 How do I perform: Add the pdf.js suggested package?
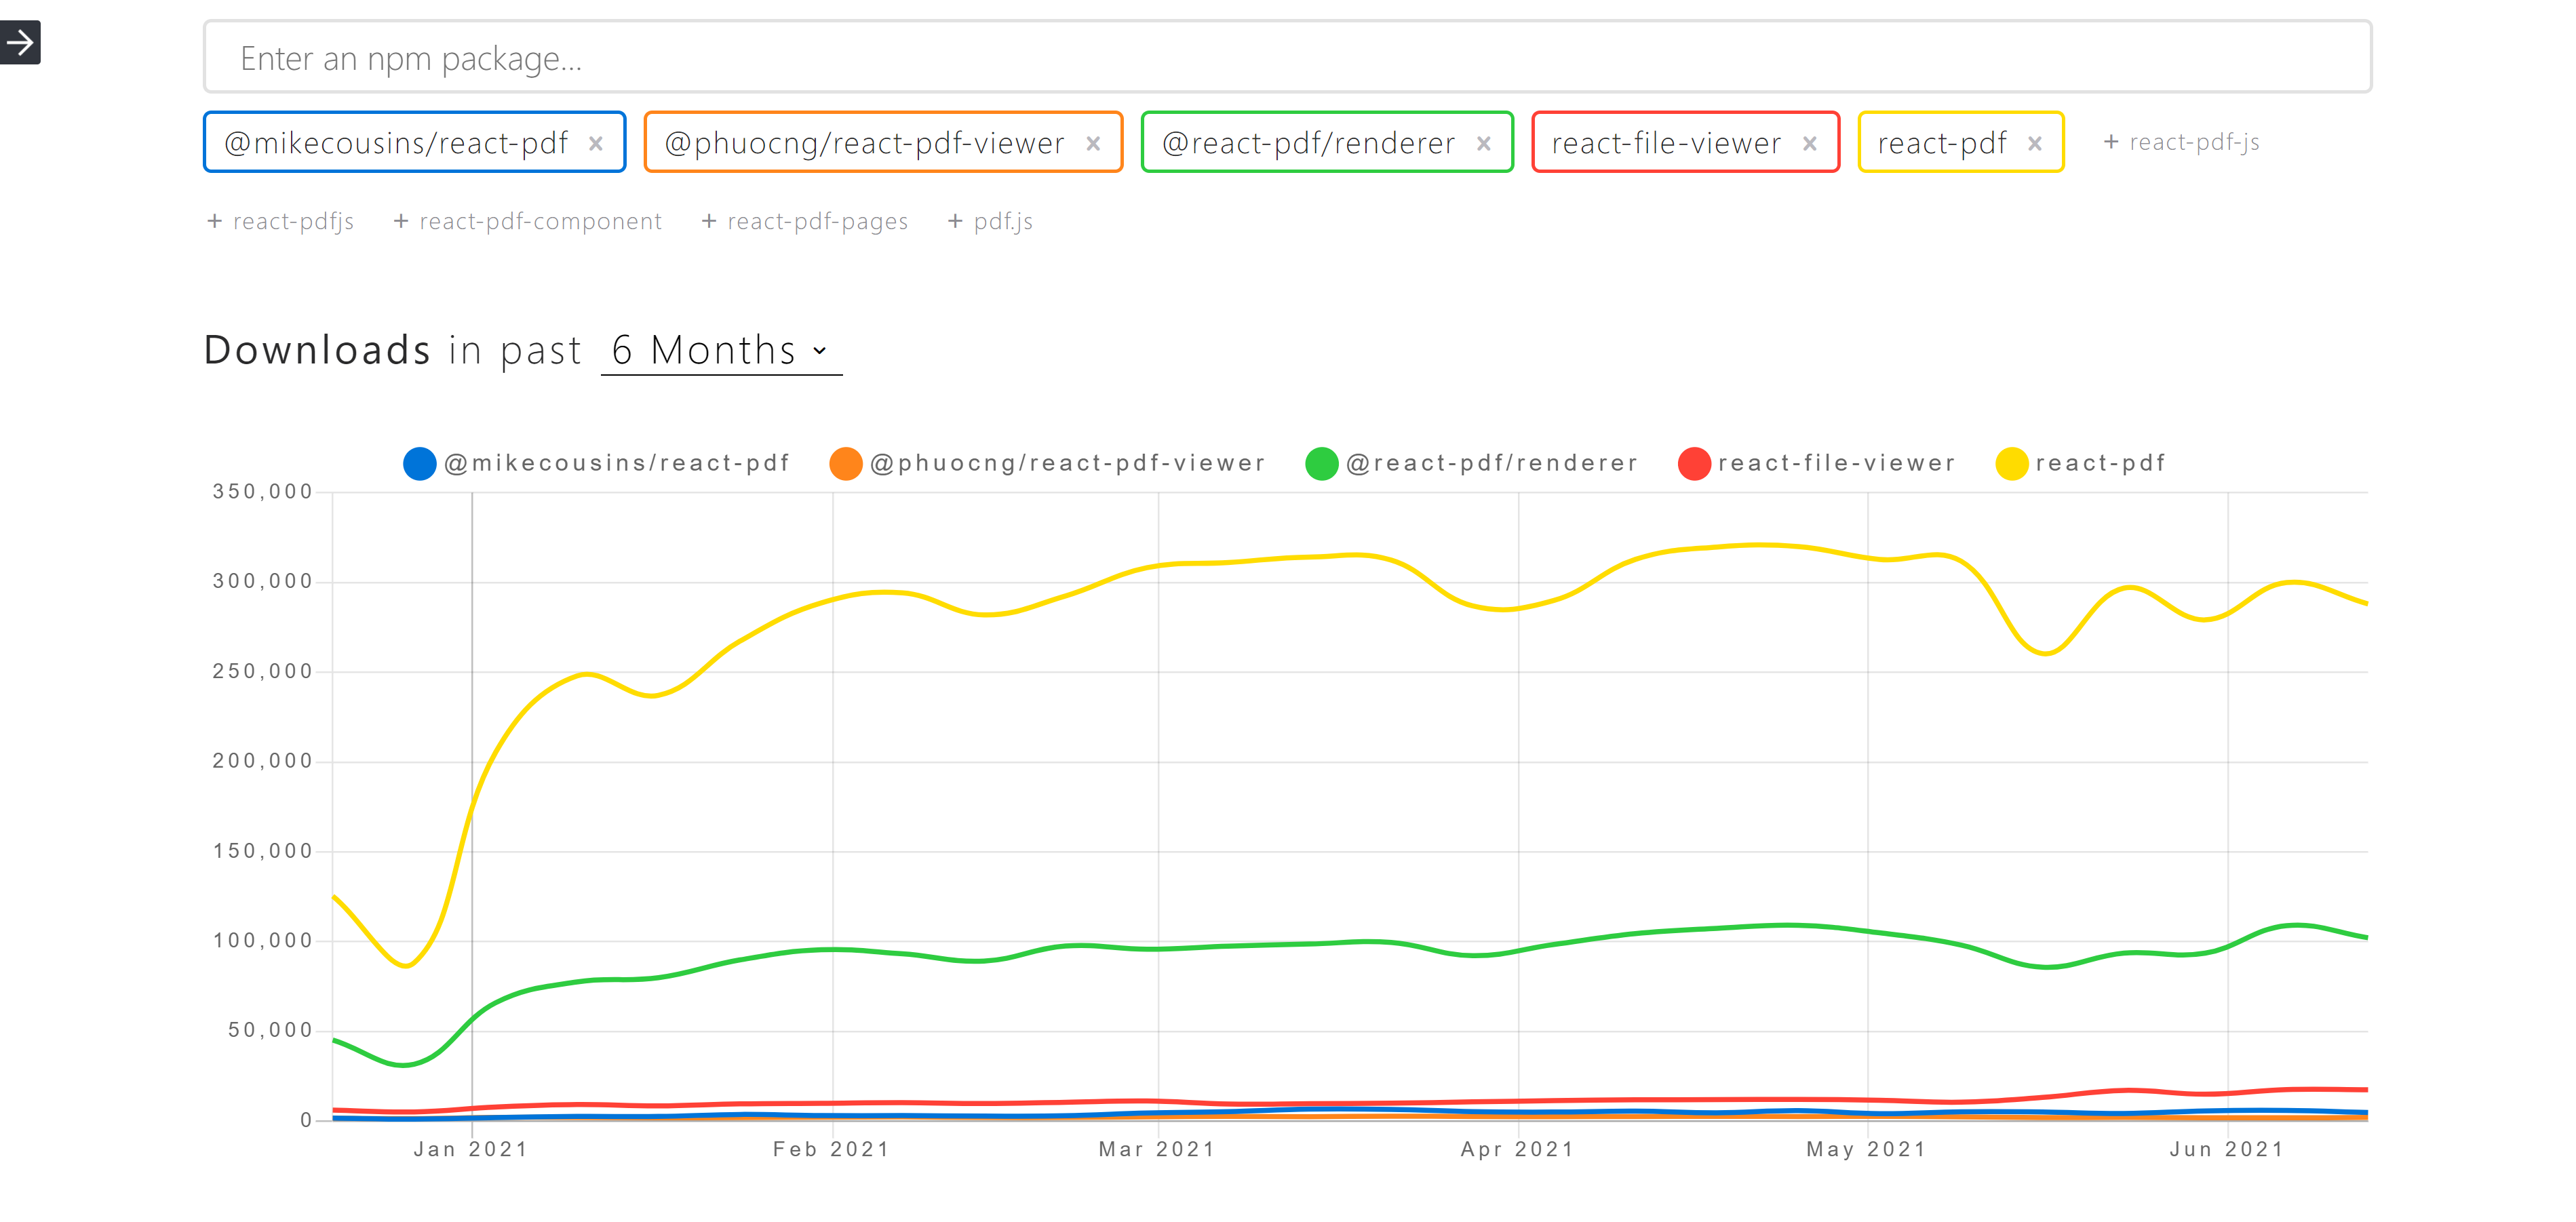pyautogui.click(x=989, y=221)
